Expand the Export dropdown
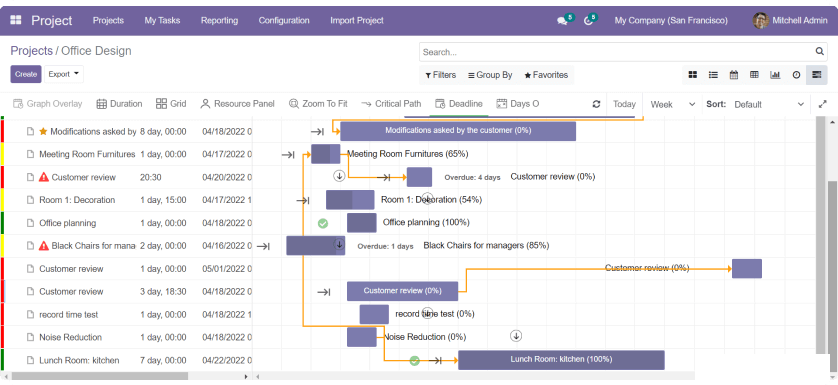838x385 pixels. pyautogui.click(x=64, y=74)
